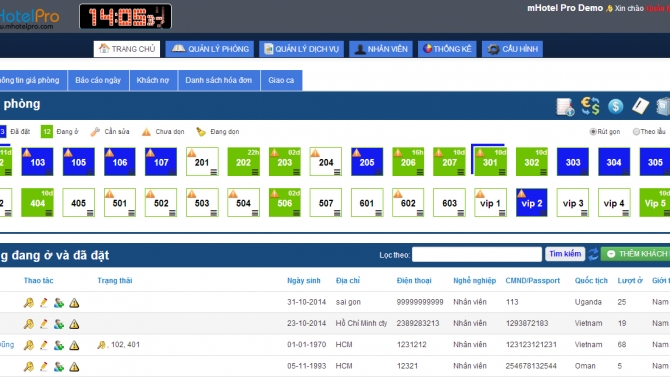
Task: Open menu icon on vip 4 tile
Action: [x=626, y=213]
